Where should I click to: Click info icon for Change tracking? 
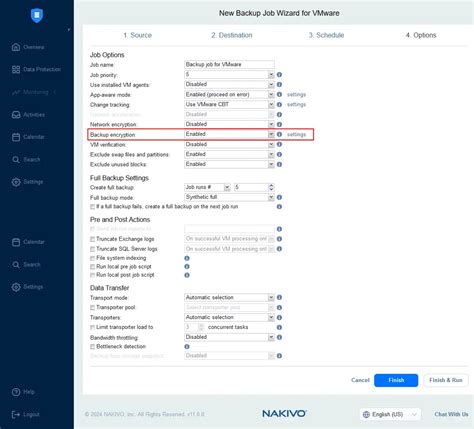point(279,105)
